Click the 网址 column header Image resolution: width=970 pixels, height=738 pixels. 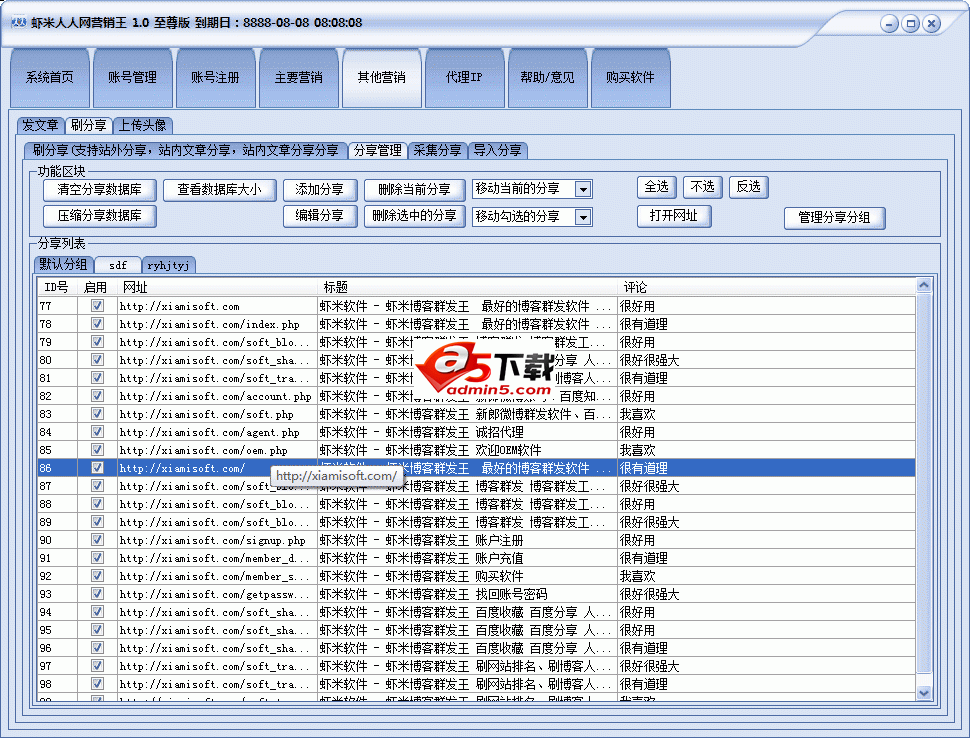(217, 287)
